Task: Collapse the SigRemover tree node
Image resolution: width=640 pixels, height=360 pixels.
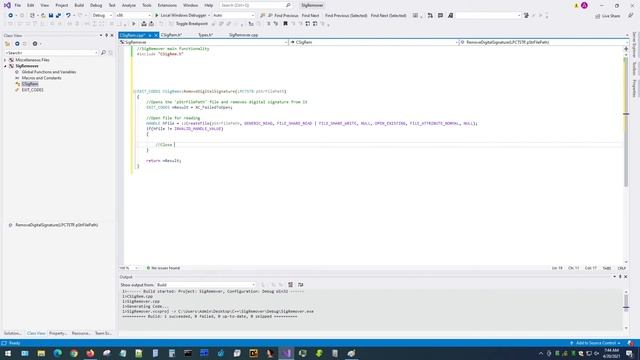Action: (5, 66)
